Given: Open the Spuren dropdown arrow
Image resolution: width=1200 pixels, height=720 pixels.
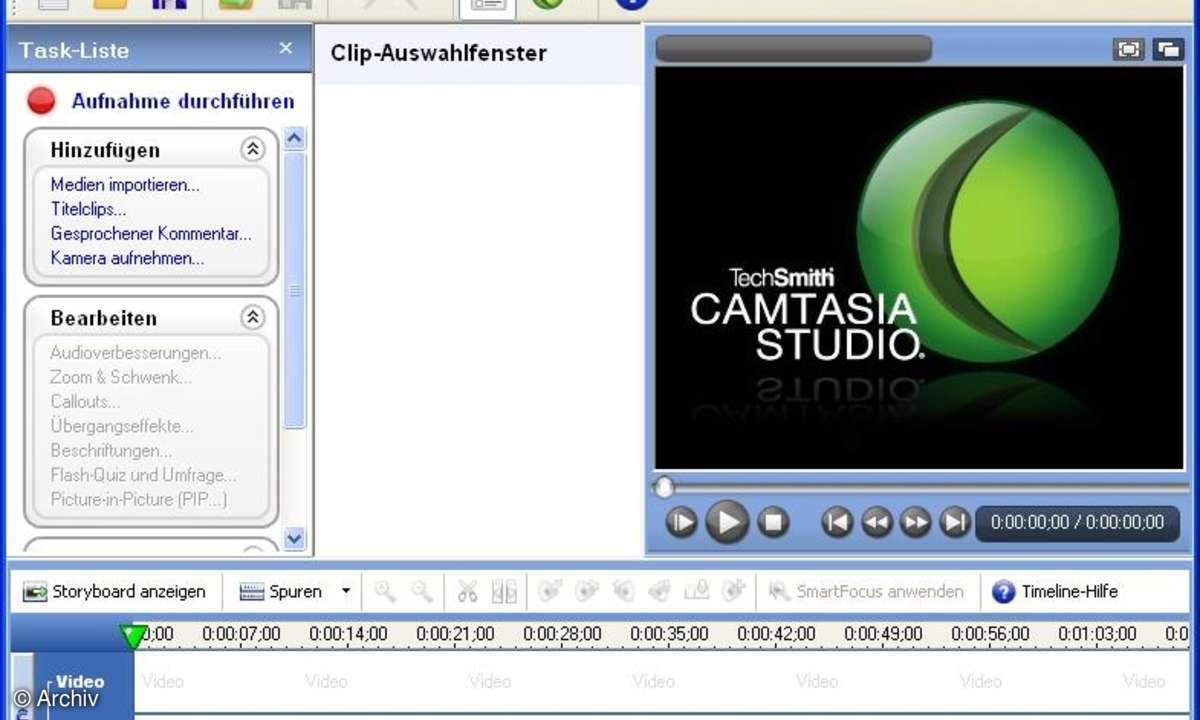Looking at the screenshot, I should [346, 591].
